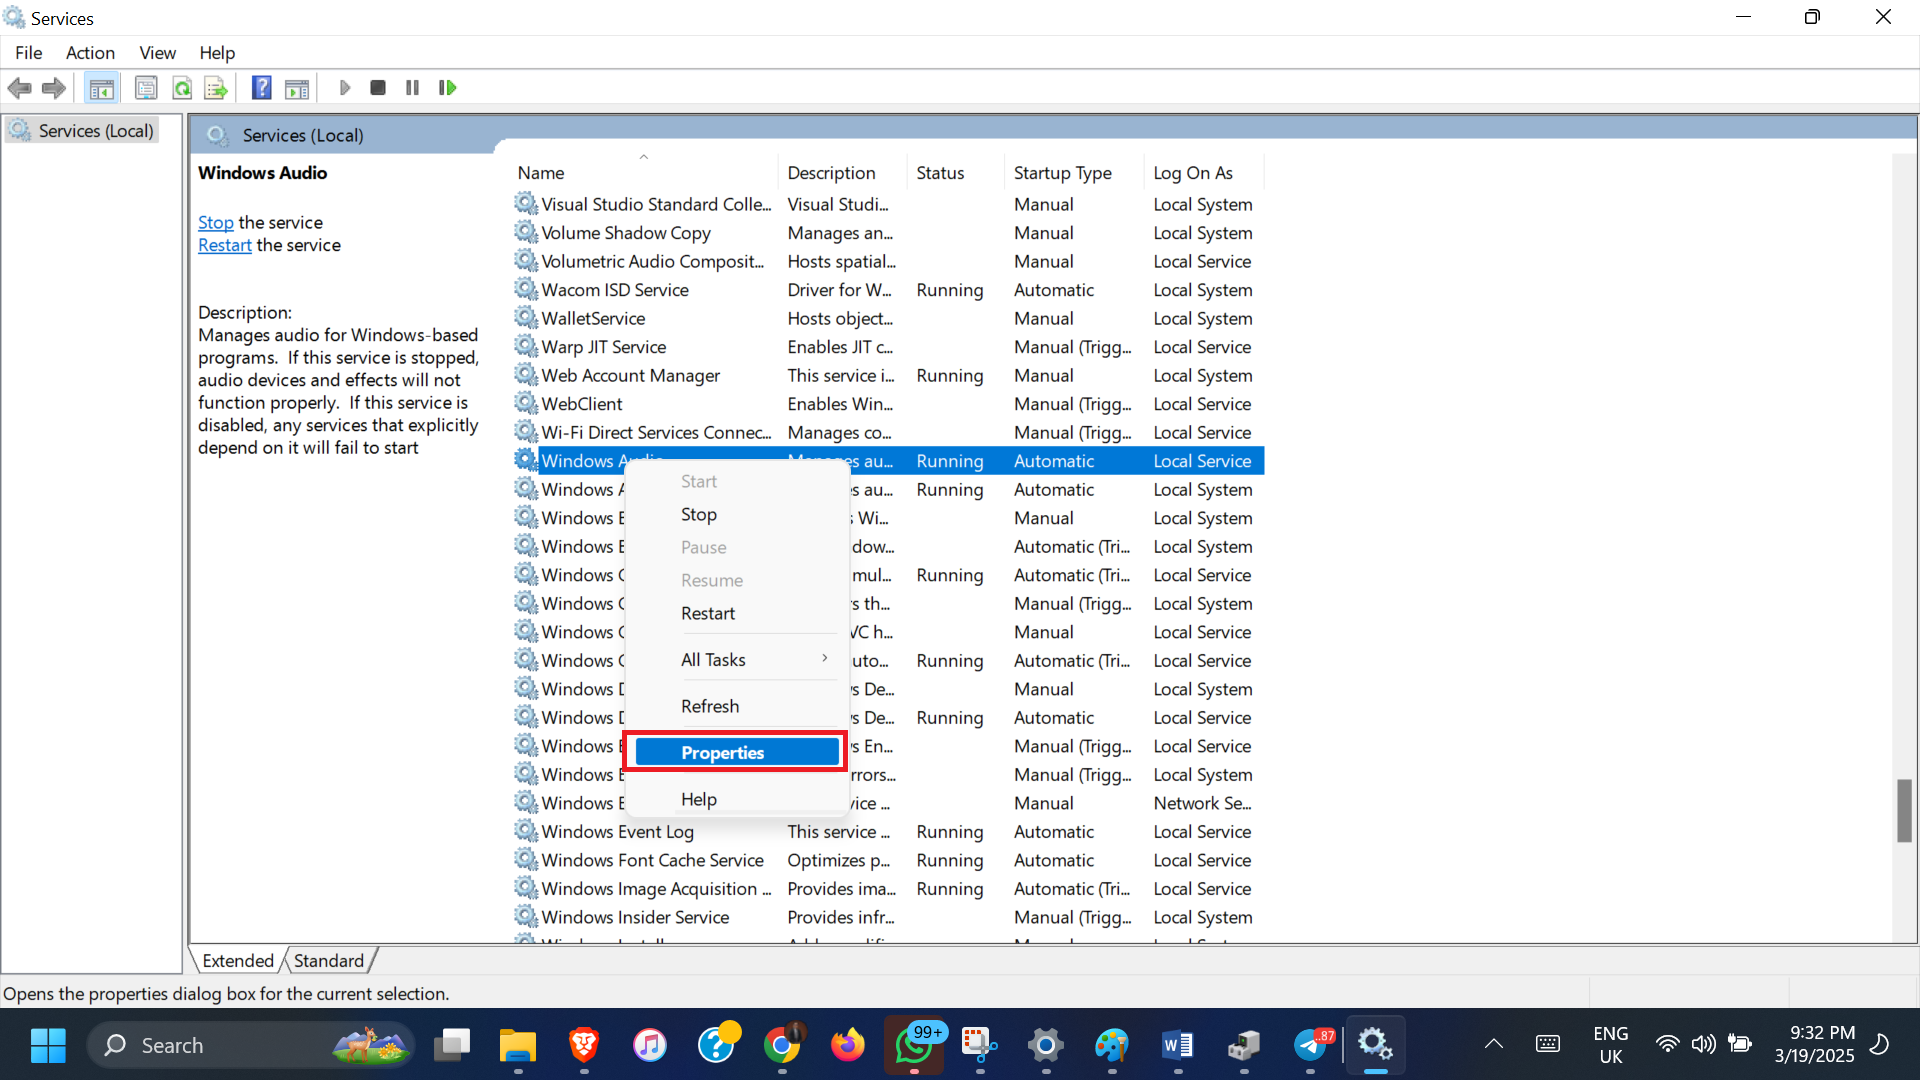Screen dimensions: 1920x1080
Task: Click the Export List toolbar icon
Action: [216, 88]
